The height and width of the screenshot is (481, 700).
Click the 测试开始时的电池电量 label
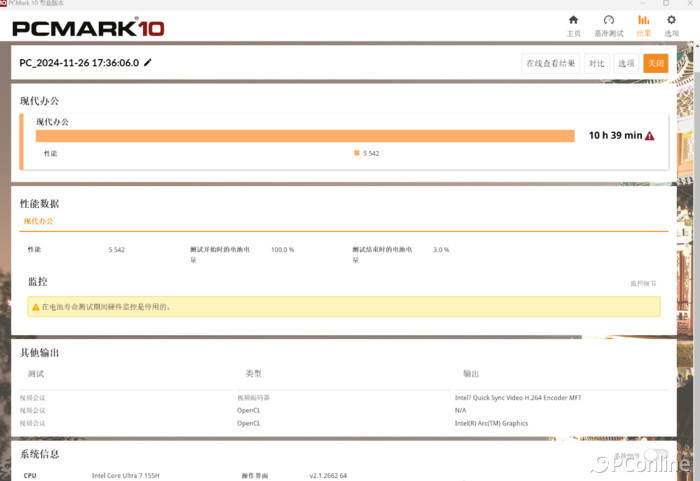220,254
